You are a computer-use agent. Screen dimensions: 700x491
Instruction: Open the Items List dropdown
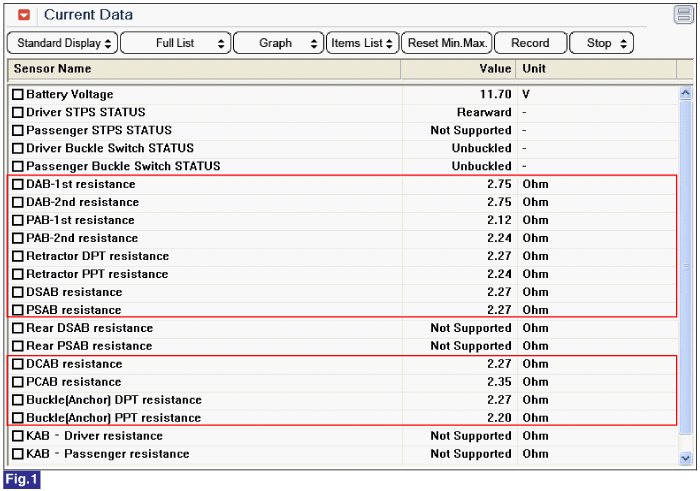[362, 43]
